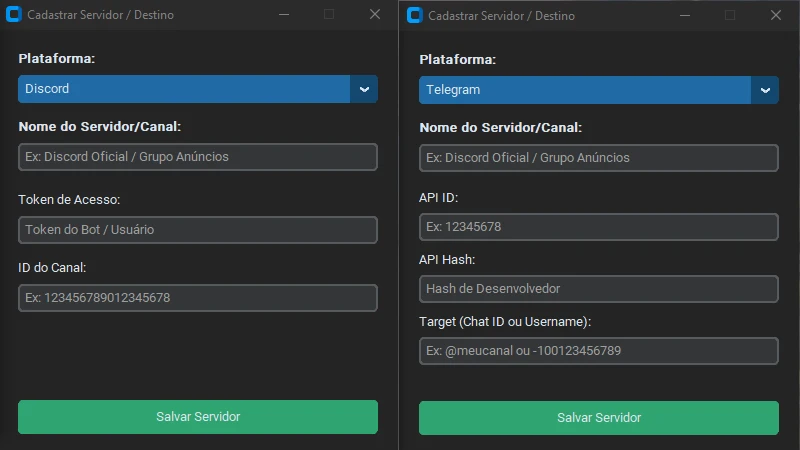Focus server name field in Telegram window
Screen dimensions: 800x450
(598, 158)
